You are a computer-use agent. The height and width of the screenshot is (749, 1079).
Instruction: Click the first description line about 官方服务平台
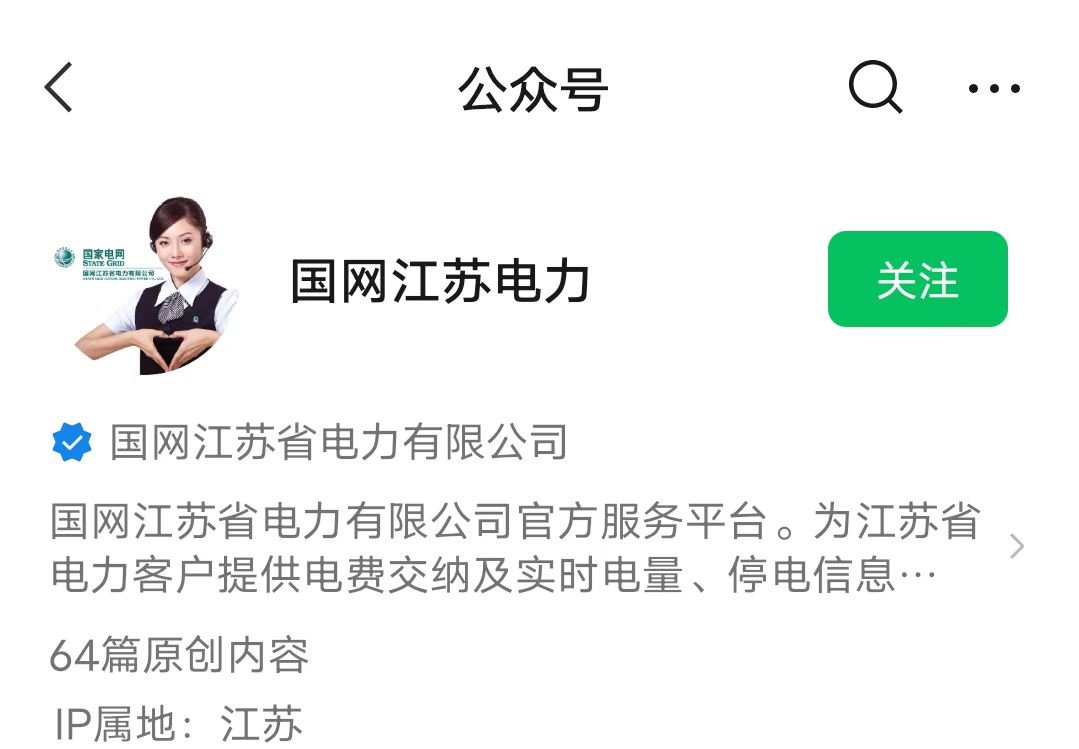coord(515,521)
